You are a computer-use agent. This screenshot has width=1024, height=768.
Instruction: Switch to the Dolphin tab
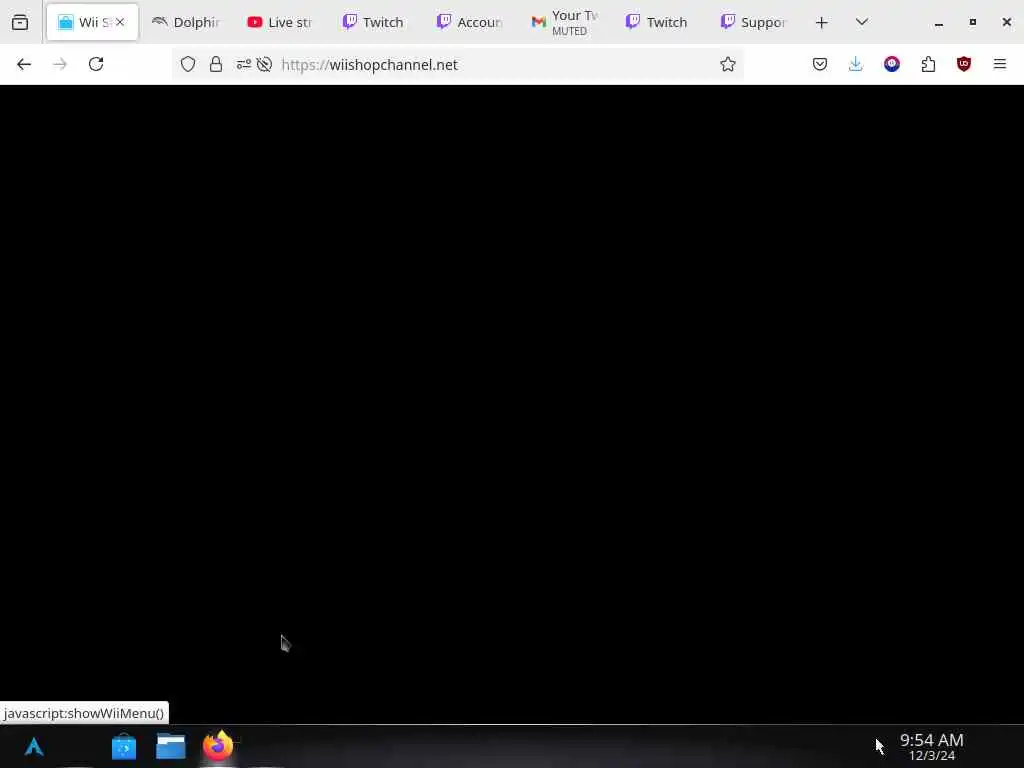(186, 22)
